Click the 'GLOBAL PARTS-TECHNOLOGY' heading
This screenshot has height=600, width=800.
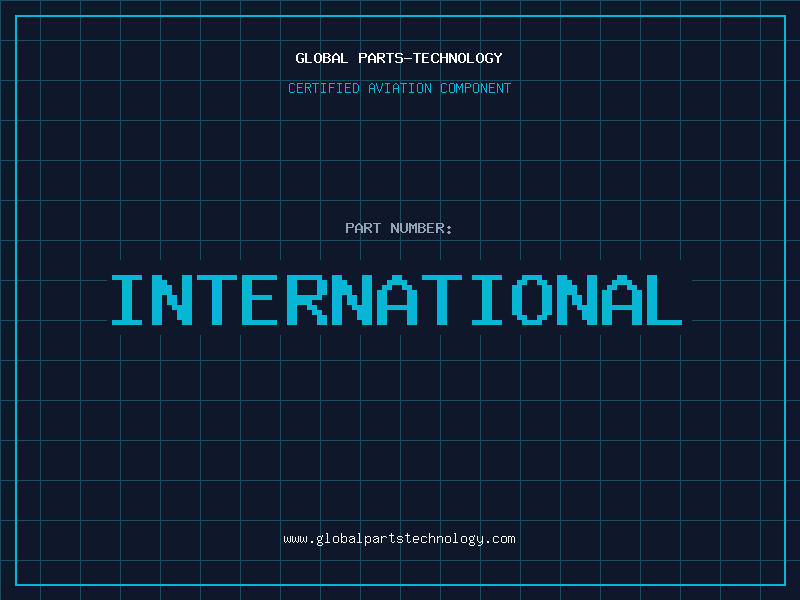point(399,58)
